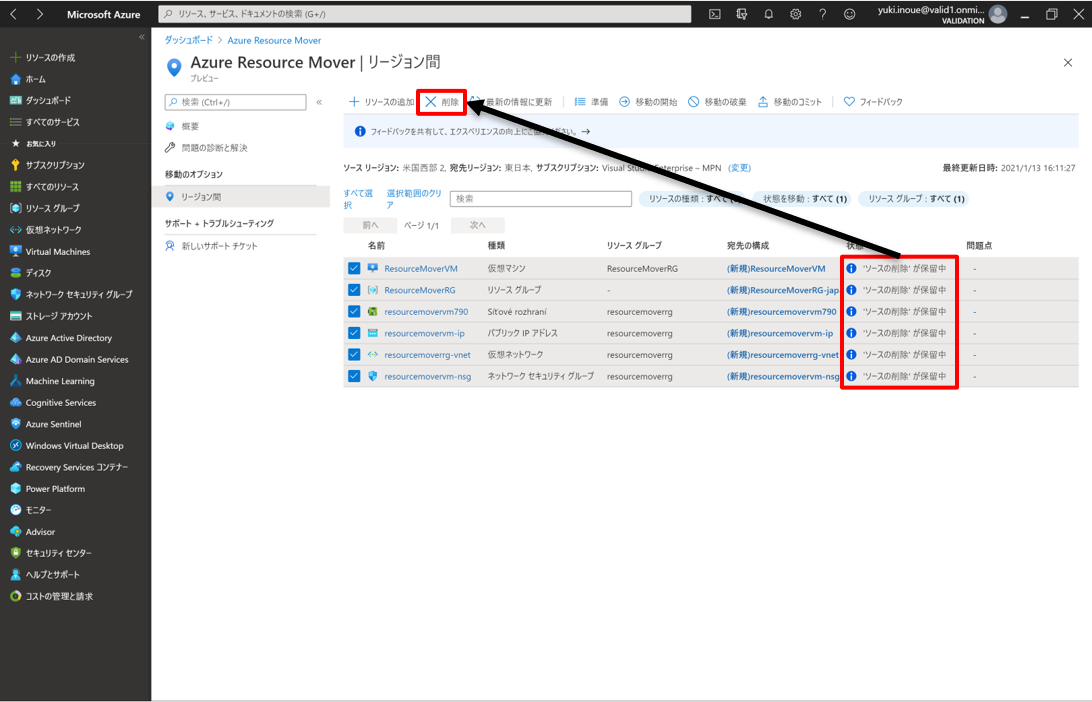Viewport: 1092px width, 702px height.
Task: Uncheck the ResourceMoverRG row checkbox
Action: tap(354, 290)
